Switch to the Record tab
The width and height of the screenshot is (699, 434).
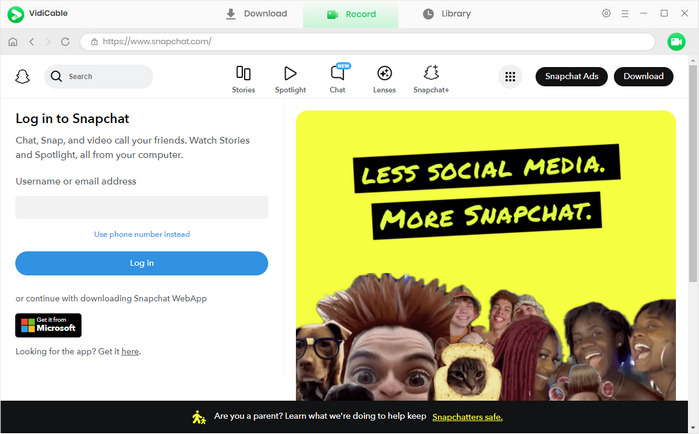click(351, 14)
